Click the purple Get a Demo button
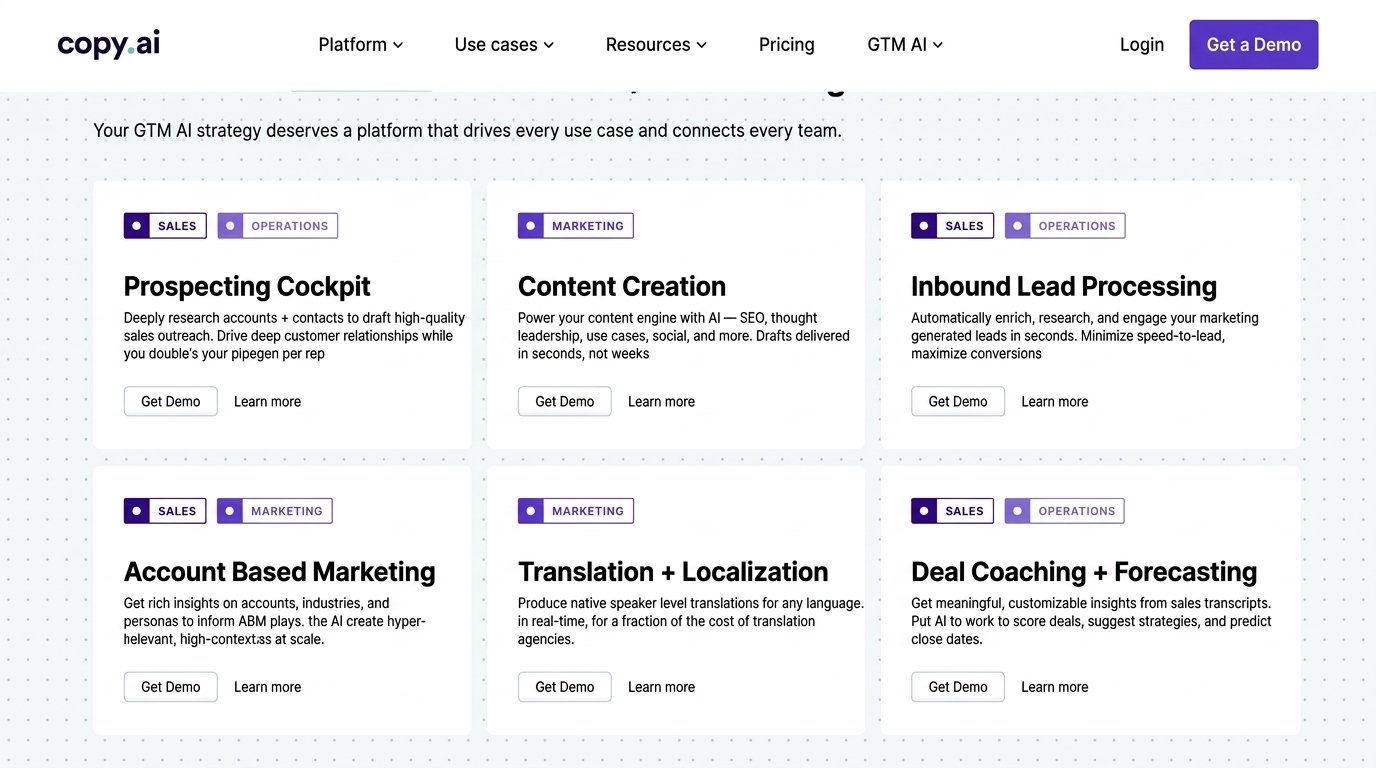Viewport: 1376px width, 768px height. 1253,45
